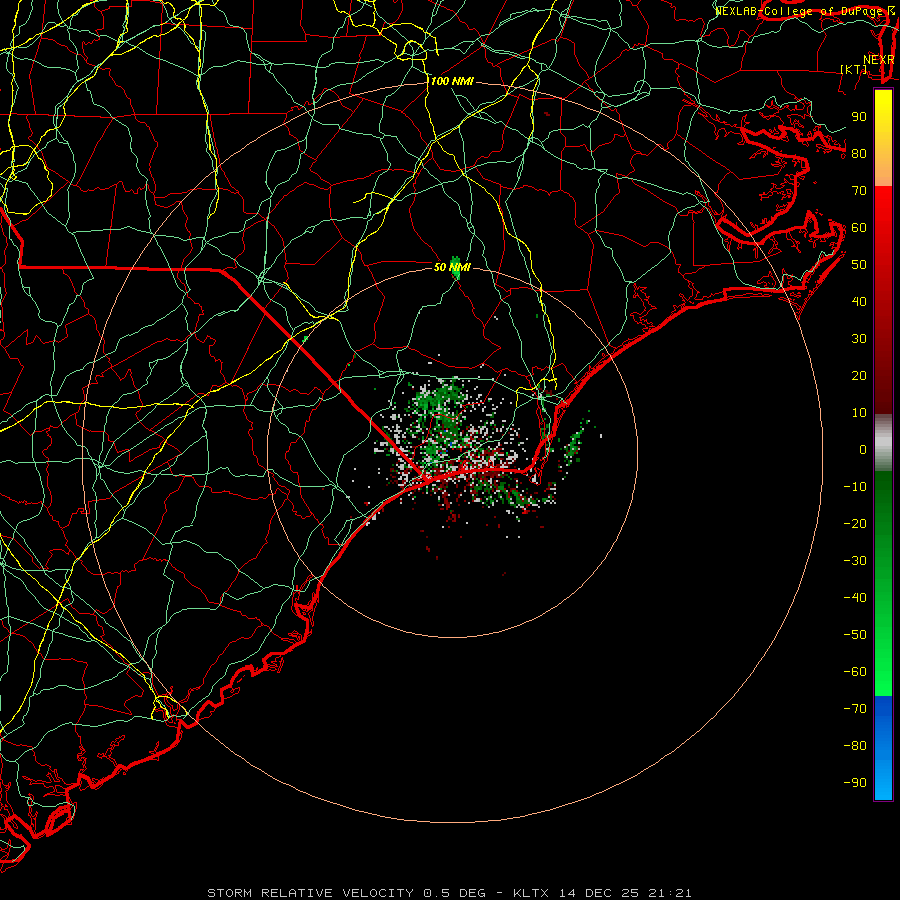900x900 pixels.
Task: Click the 20 value on velocity scale
Action: [859, 375]
